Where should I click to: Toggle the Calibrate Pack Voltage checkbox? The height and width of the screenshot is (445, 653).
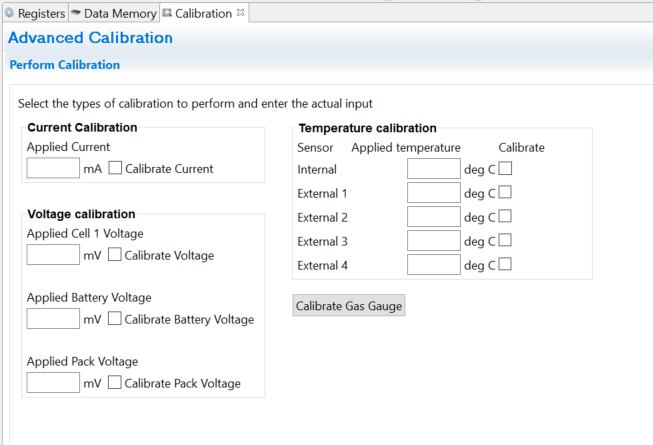click(x=115, y=383)
